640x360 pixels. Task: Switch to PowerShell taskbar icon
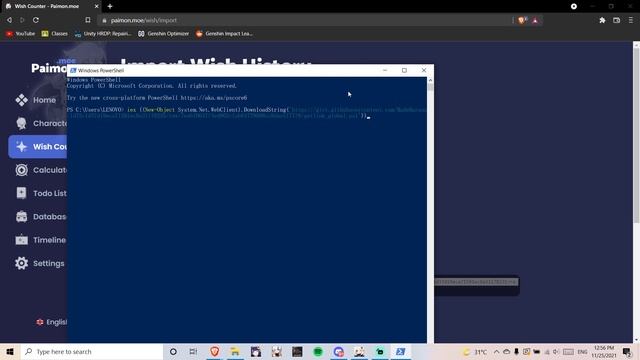(400, 351)
